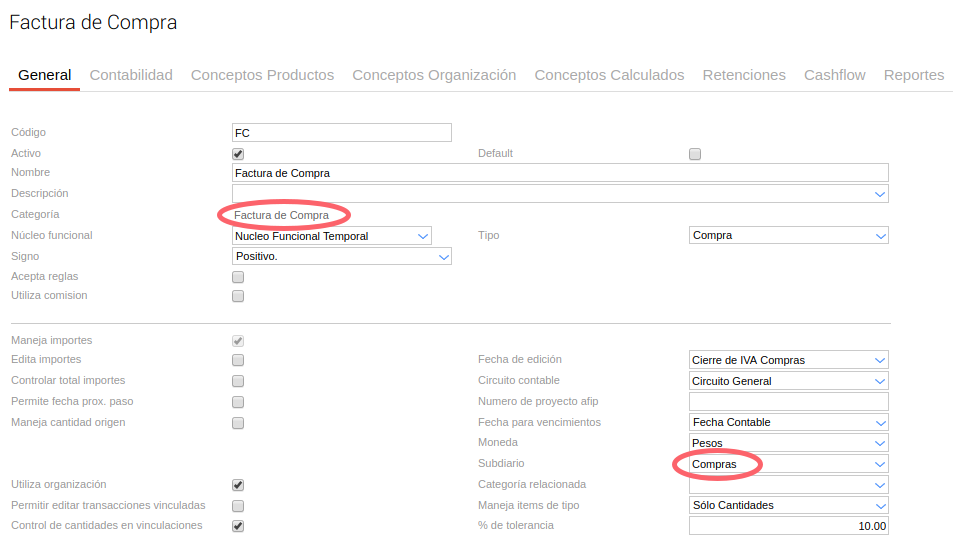Open the Conceptos Productos tab
Image resolution: width=953 pixels, height=539 pixels.
pyautogui.click(x=262, y=75)
